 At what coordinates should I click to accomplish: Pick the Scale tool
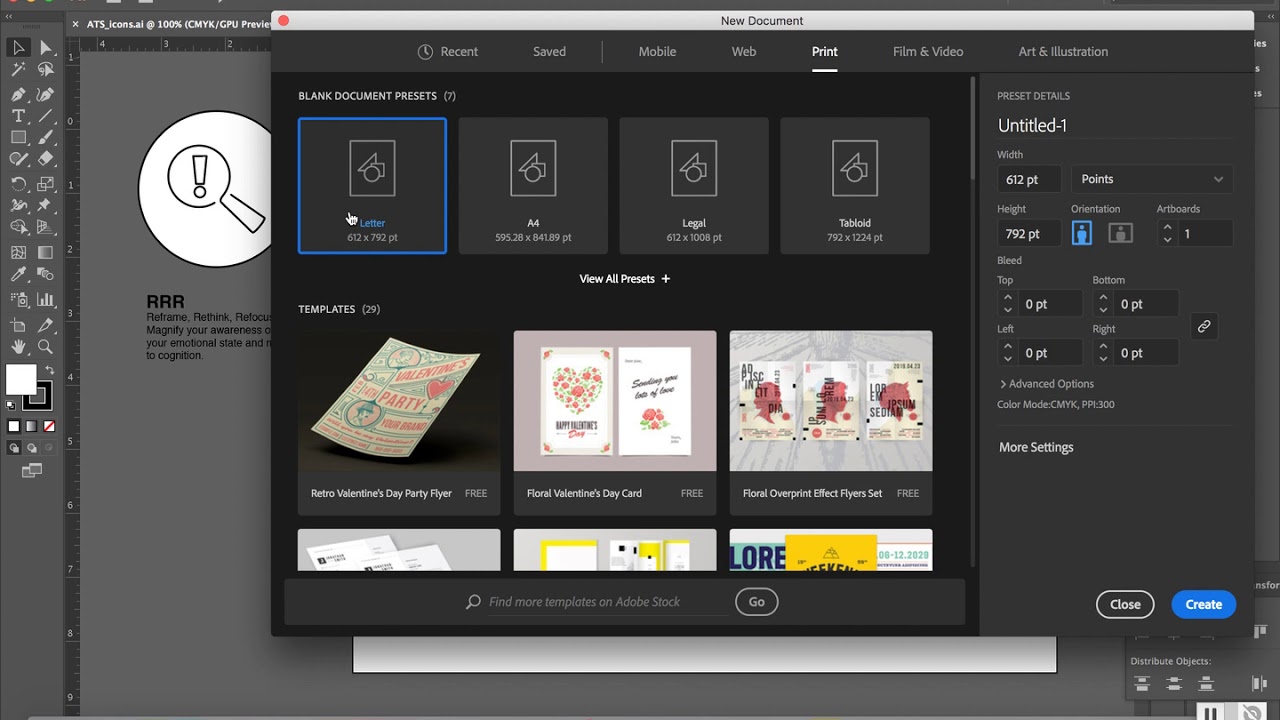coord(46,184)
